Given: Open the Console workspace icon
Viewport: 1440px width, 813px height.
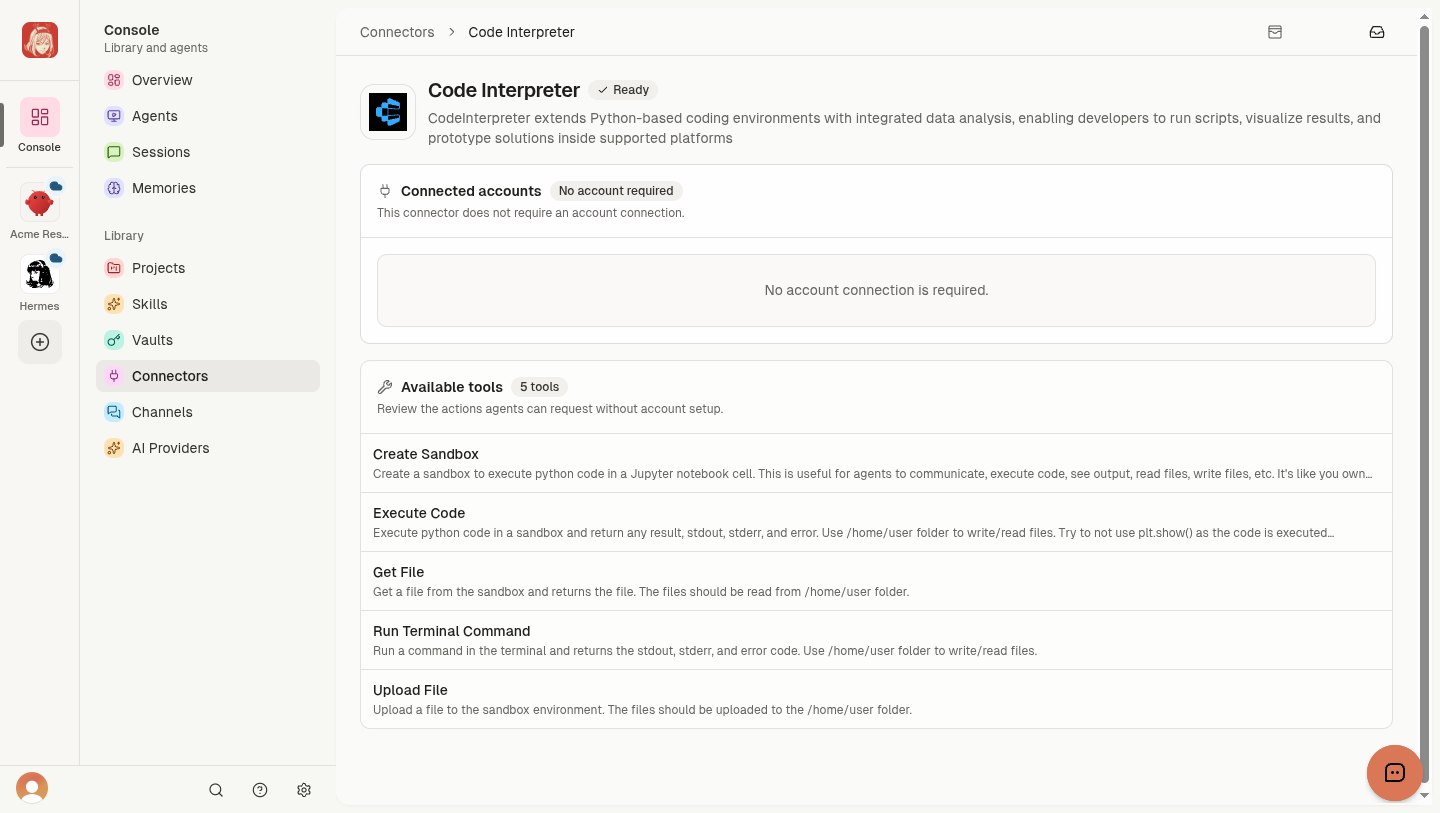Looking at the screenshot, I should [x=40, y=117].
